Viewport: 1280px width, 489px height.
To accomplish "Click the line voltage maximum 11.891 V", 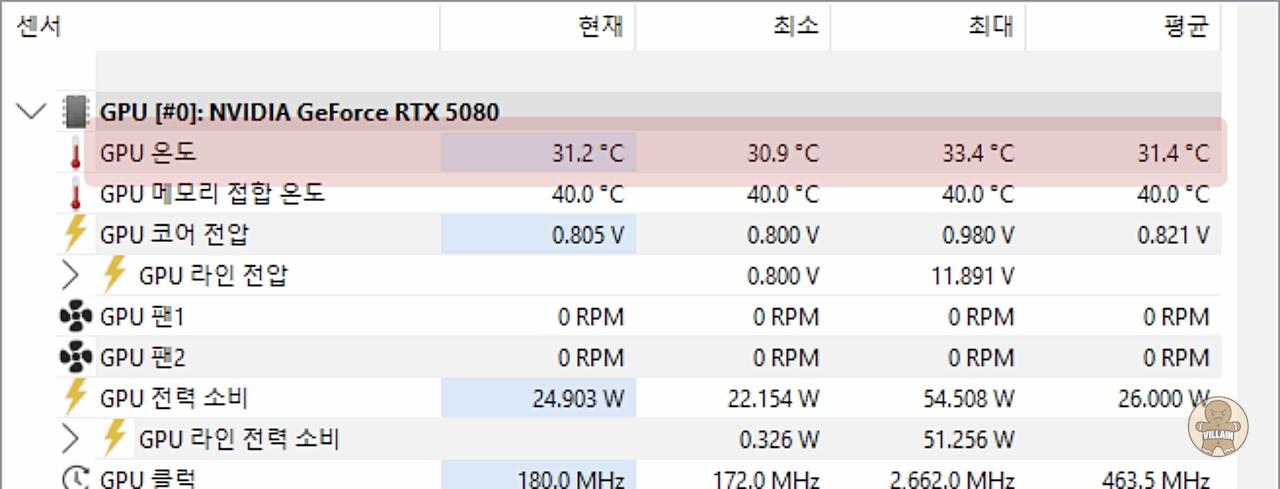I will tap(973, 275).
